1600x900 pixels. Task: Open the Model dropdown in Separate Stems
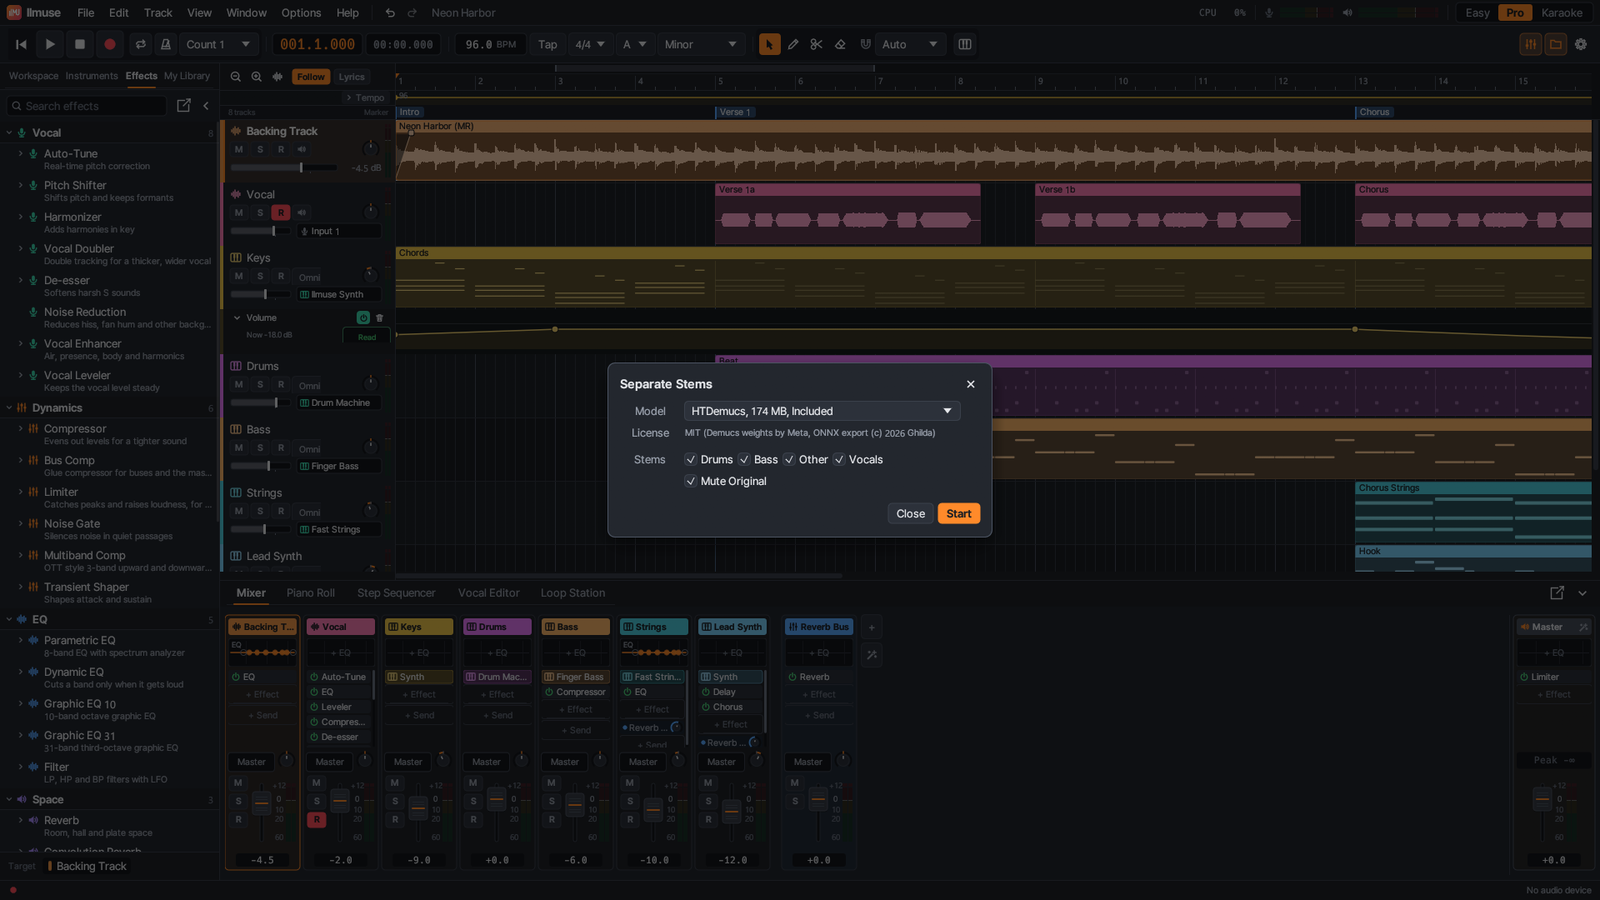(x=822, y=411)
